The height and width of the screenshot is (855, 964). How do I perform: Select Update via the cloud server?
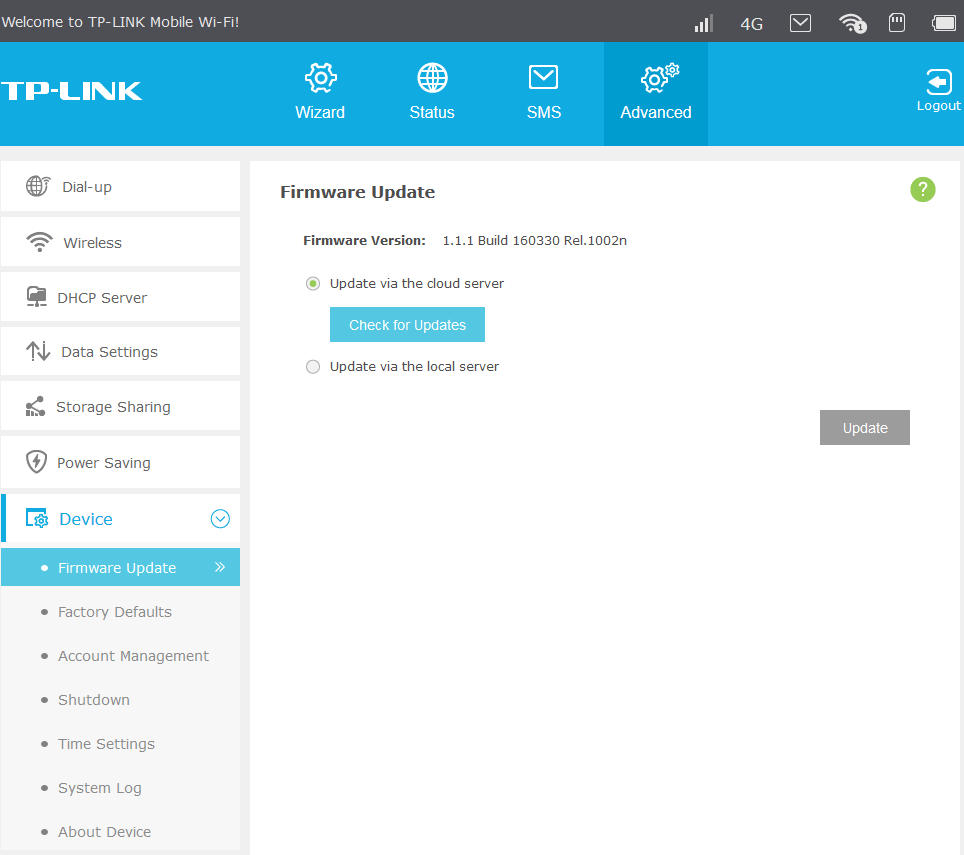[313, 283]
